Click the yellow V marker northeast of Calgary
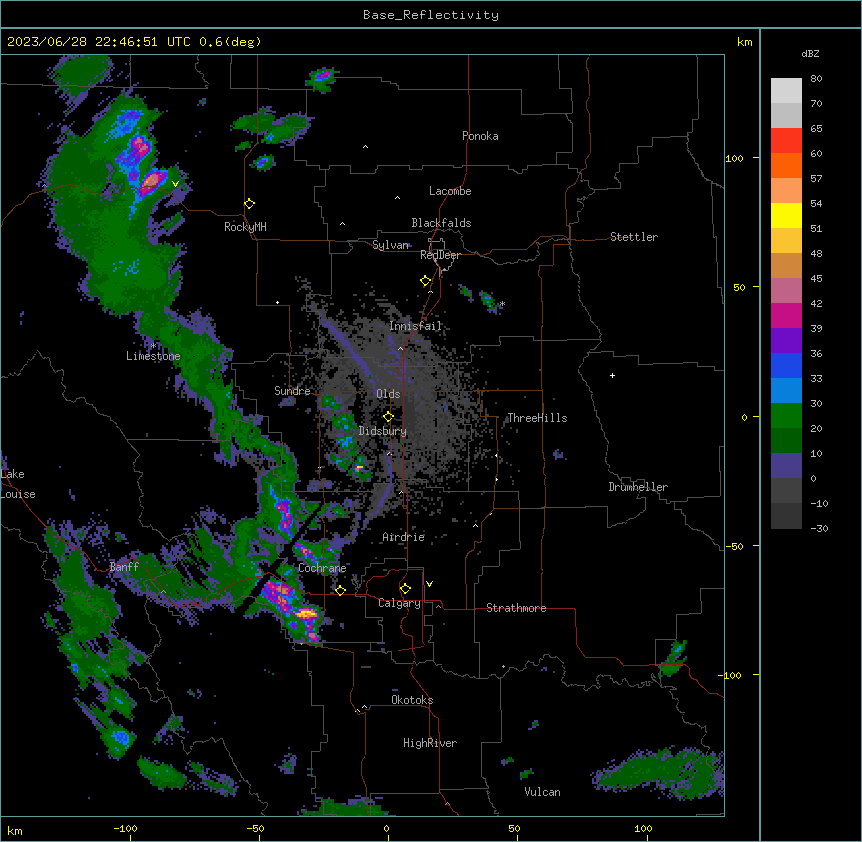The height and width of the screenshot is (842, 862). (429, 584)
